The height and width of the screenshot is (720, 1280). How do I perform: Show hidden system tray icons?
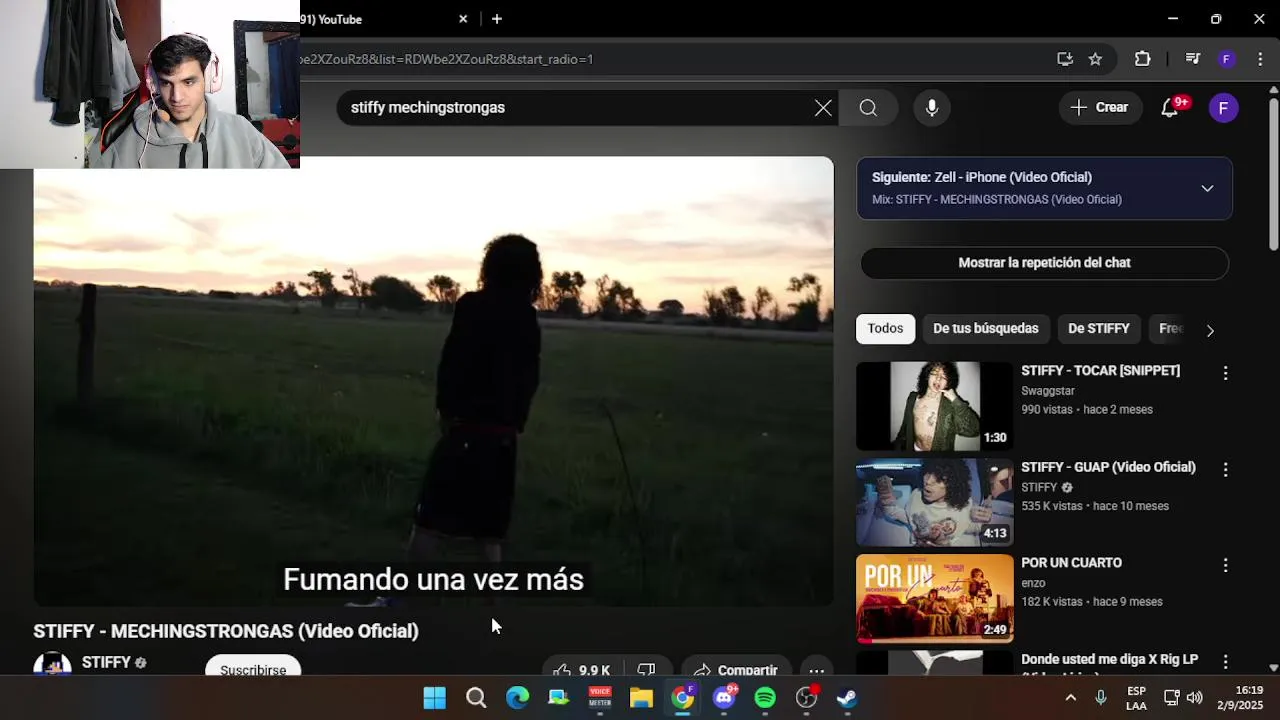click(1070, 698)
